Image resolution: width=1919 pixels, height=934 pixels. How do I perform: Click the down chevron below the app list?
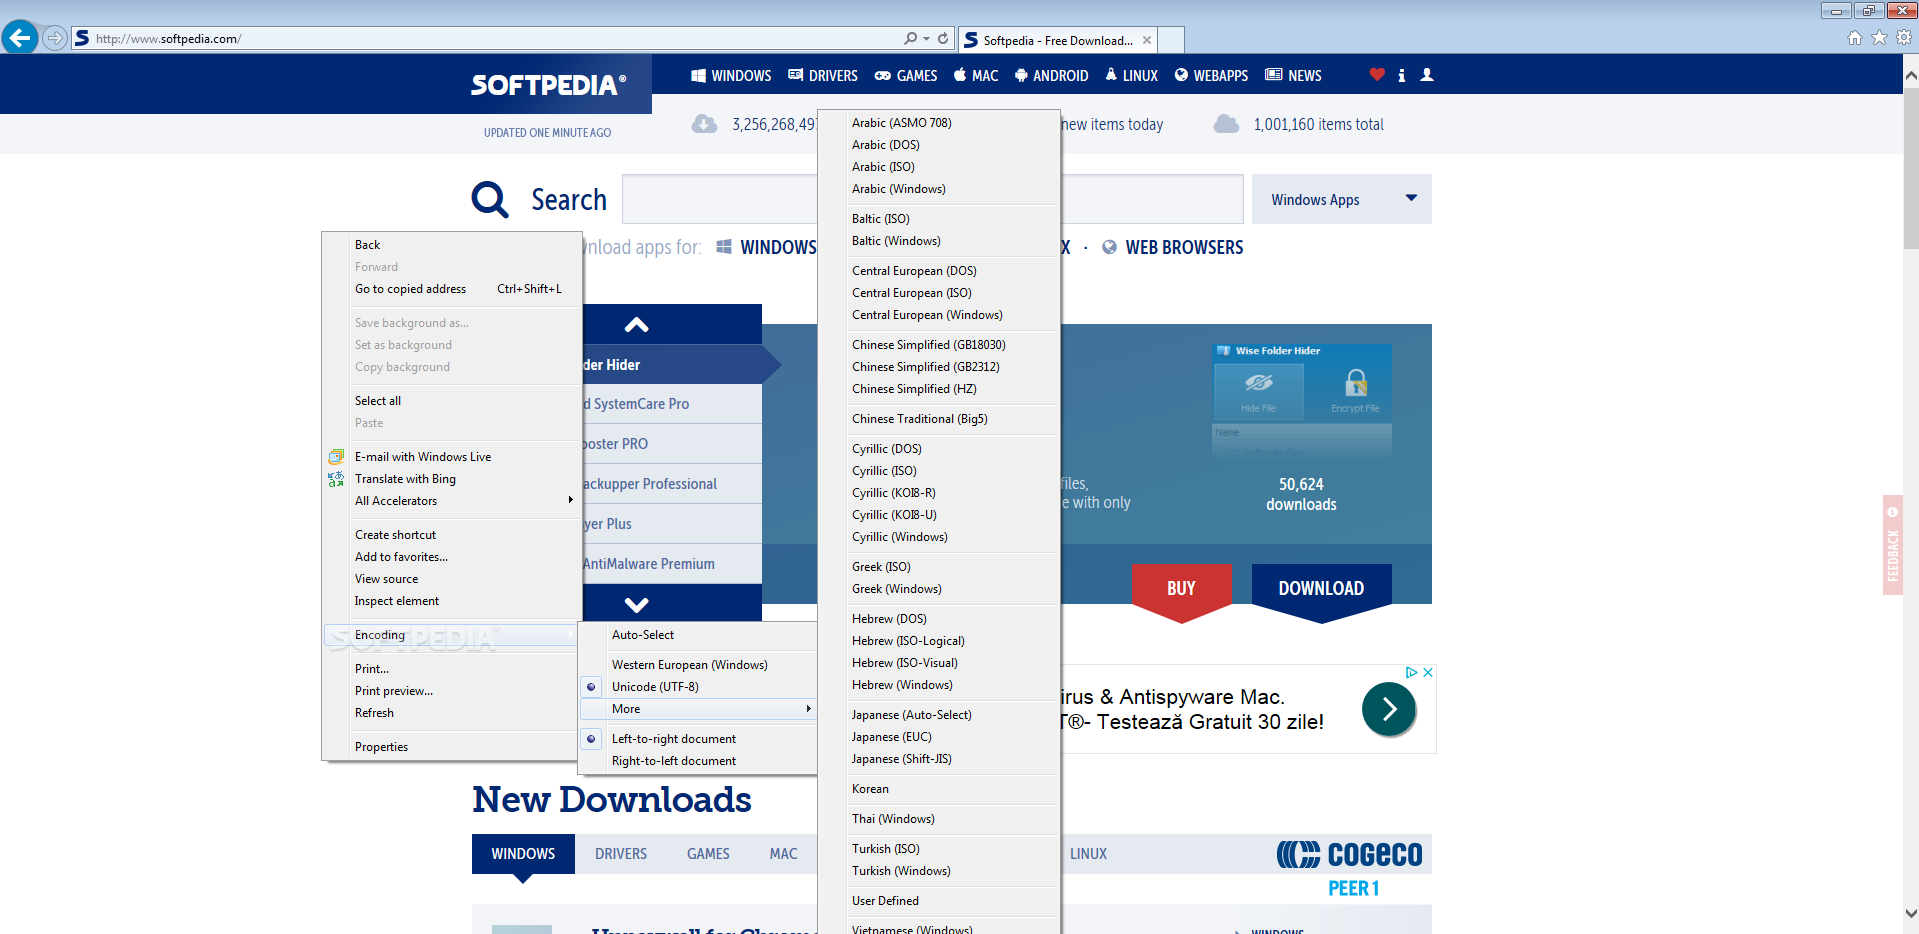pyautogui.click(x=636, y=604)
